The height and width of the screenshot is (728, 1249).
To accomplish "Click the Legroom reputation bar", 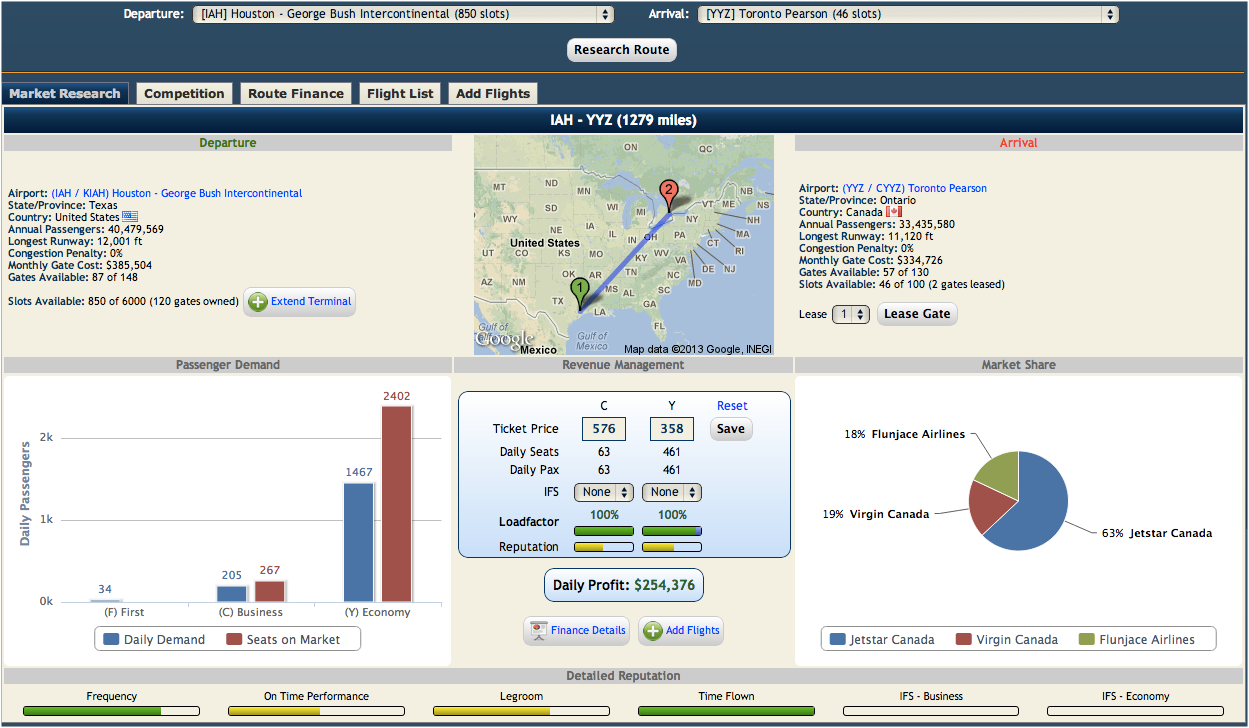I will coord(521,711).
